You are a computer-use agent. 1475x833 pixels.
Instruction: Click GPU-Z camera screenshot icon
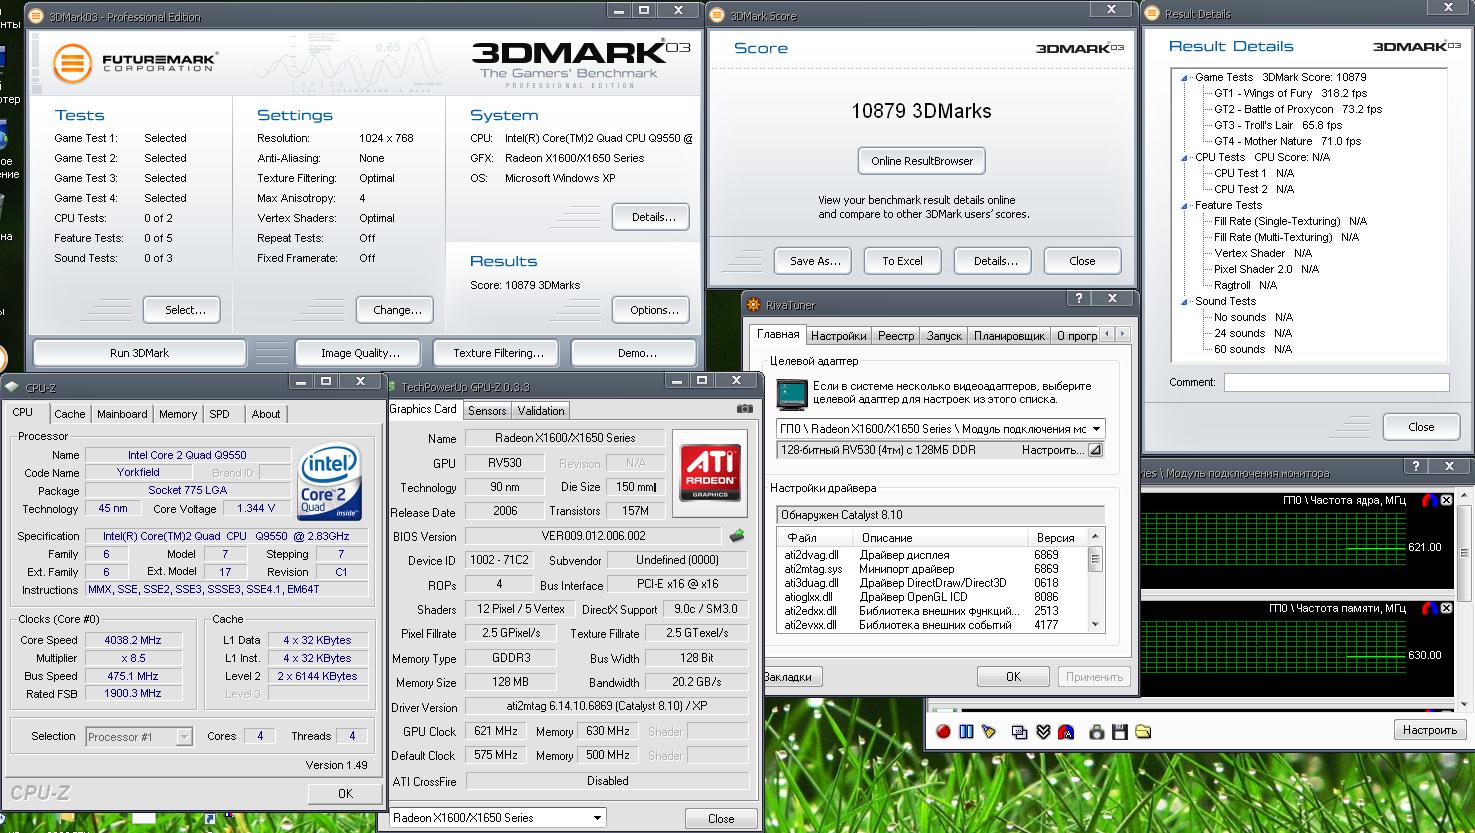point(744,409)
